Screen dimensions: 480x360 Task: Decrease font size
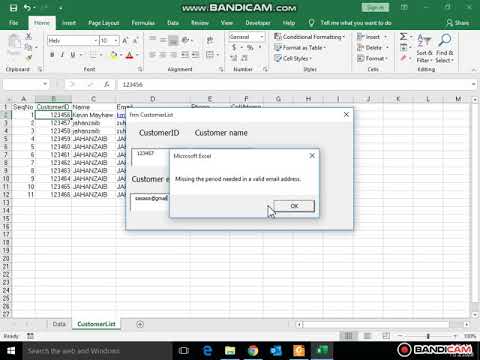[x=135, y=41]
